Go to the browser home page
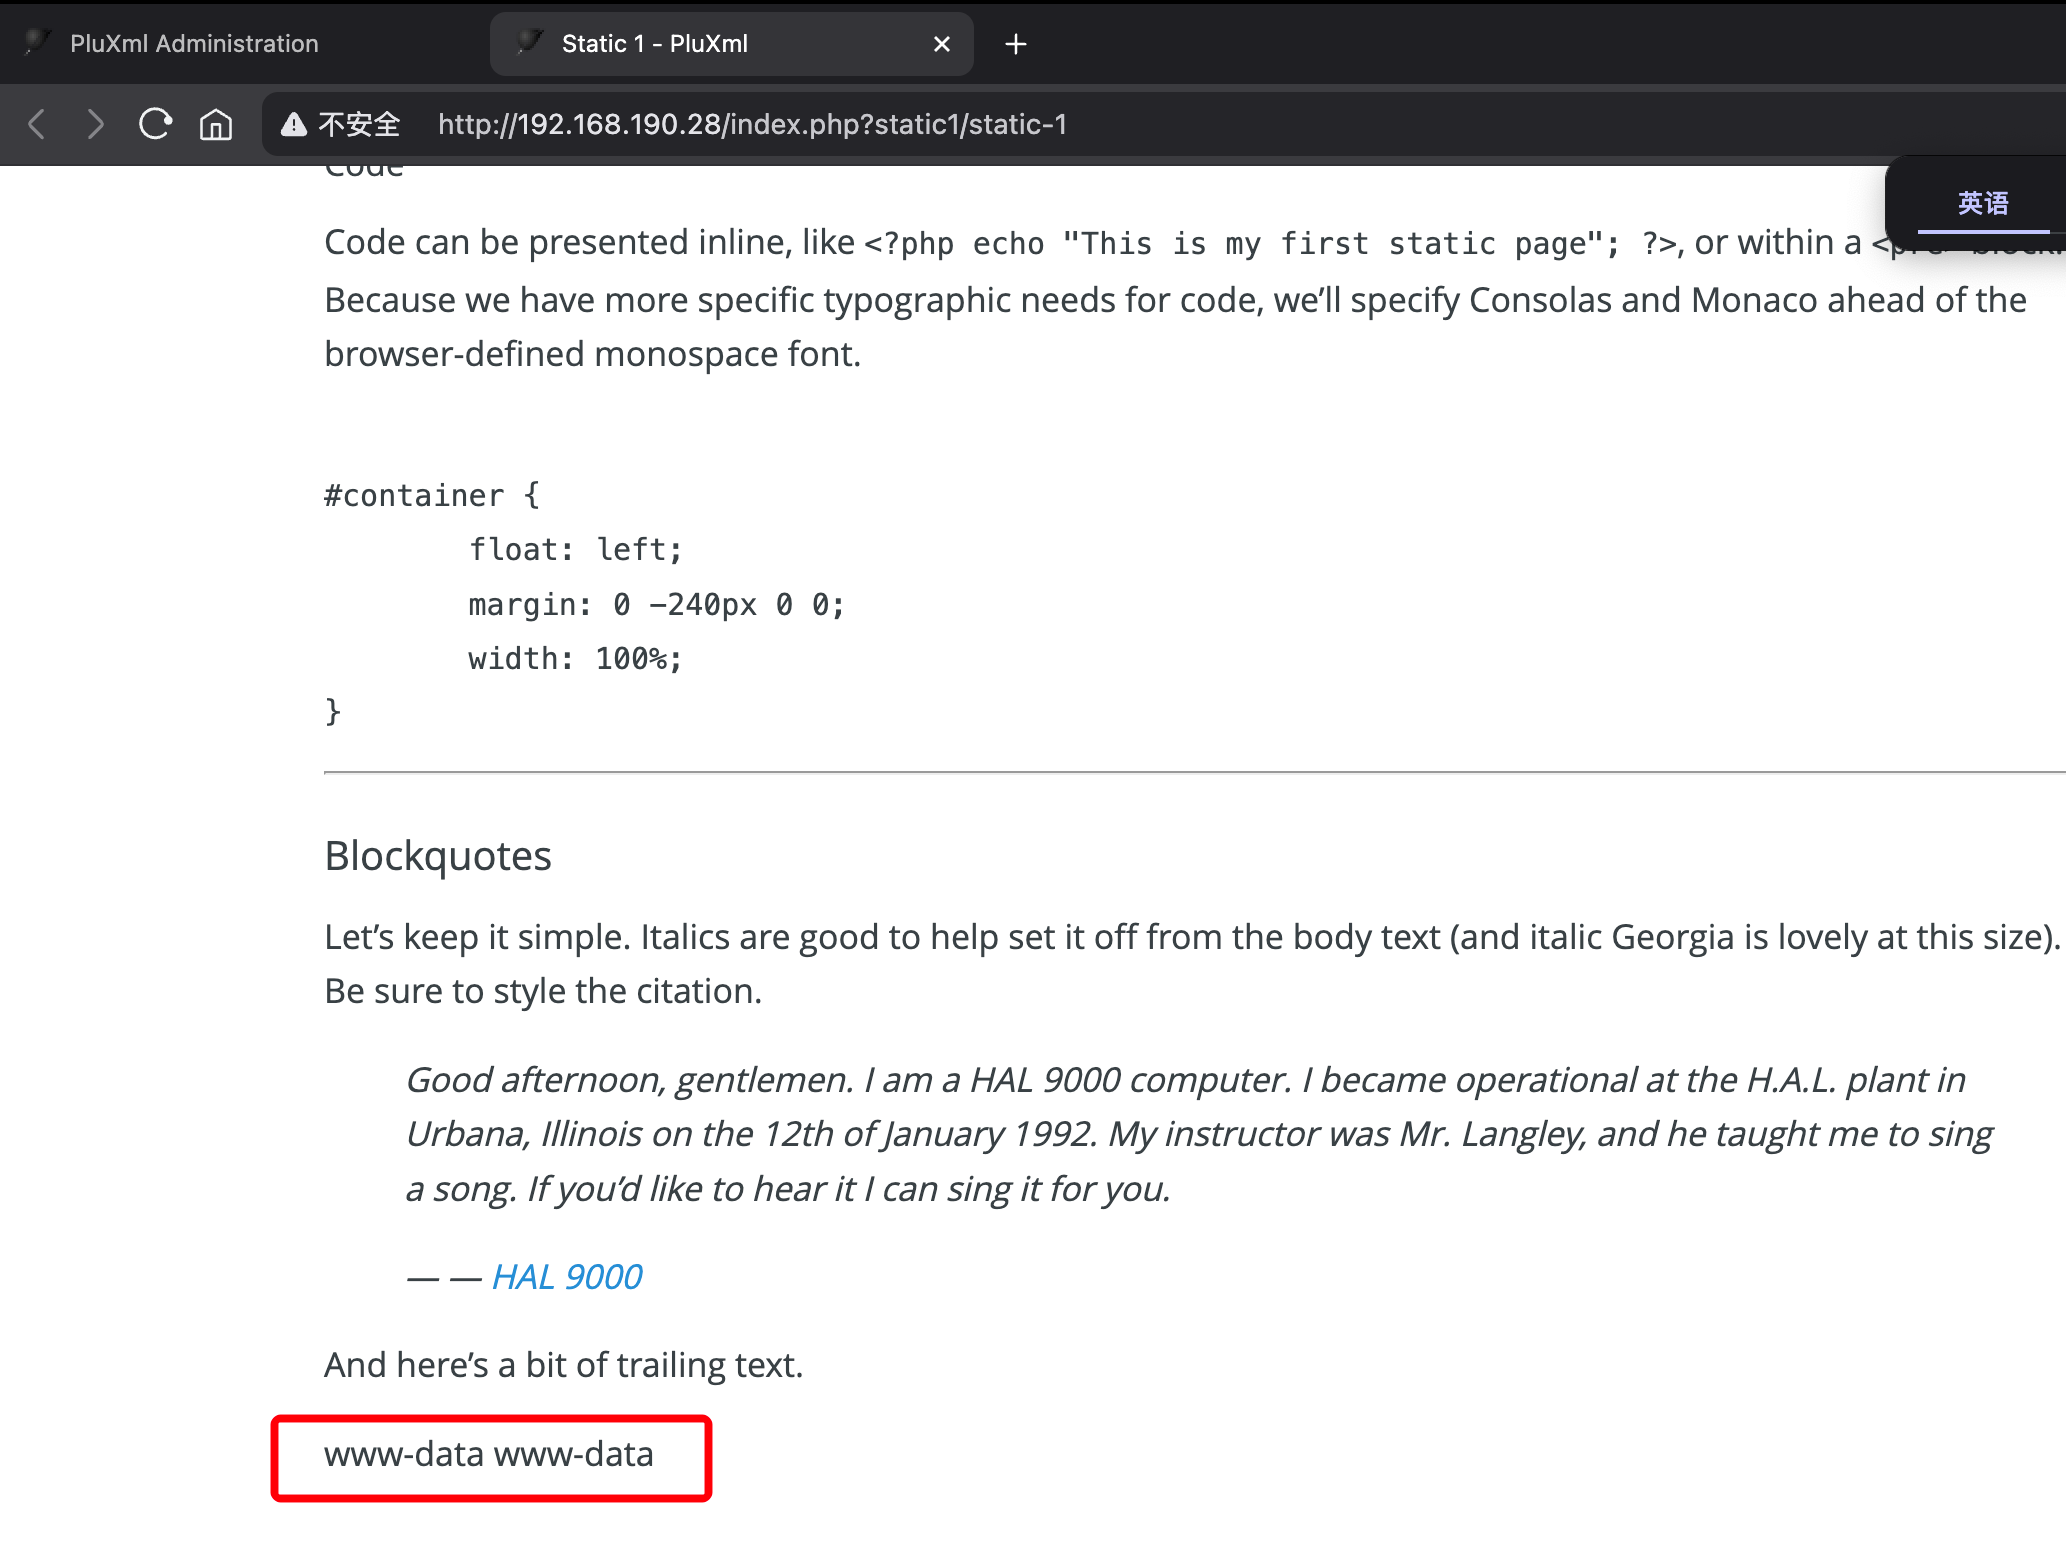Viewport: 2066px width, 1560px height. pyautogui.click(x=216, y=125)
